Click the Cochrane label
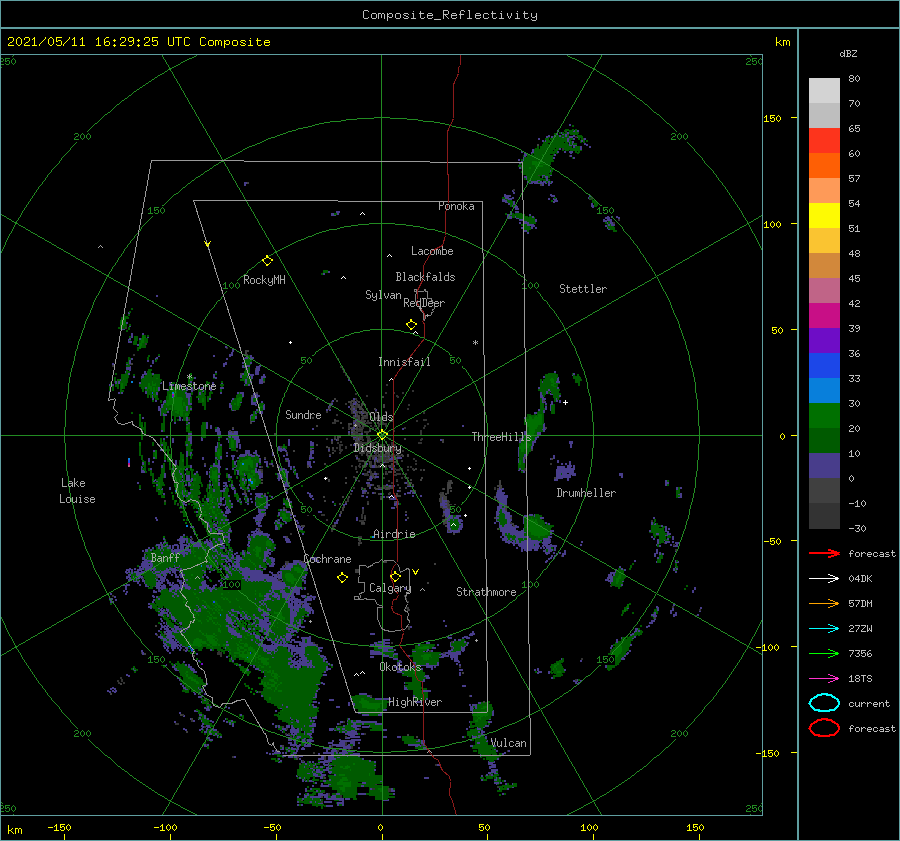The width and height of the screenshot is (900, 841). click(327, 559)
